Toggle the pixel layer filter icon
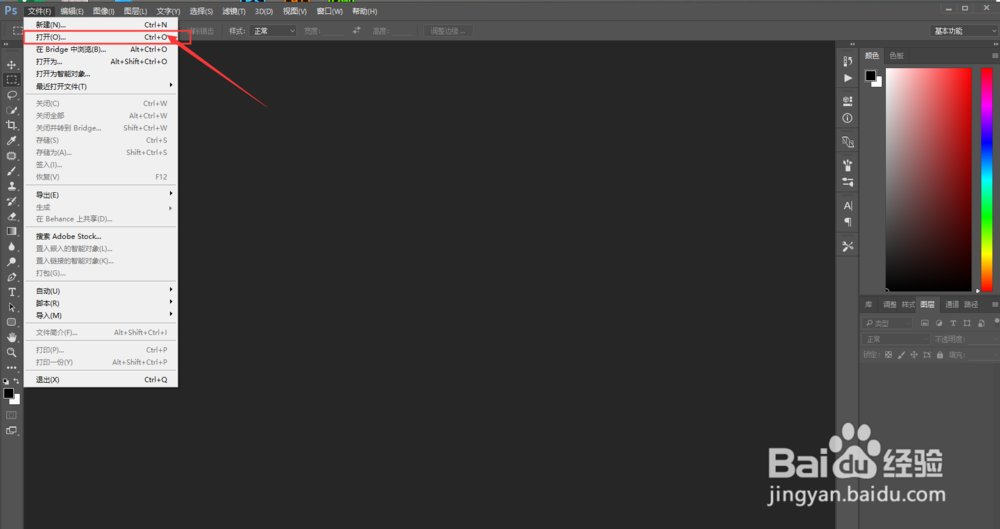Image resolution: width=1000 pixels, height=529 pixels. coord(925,324)
